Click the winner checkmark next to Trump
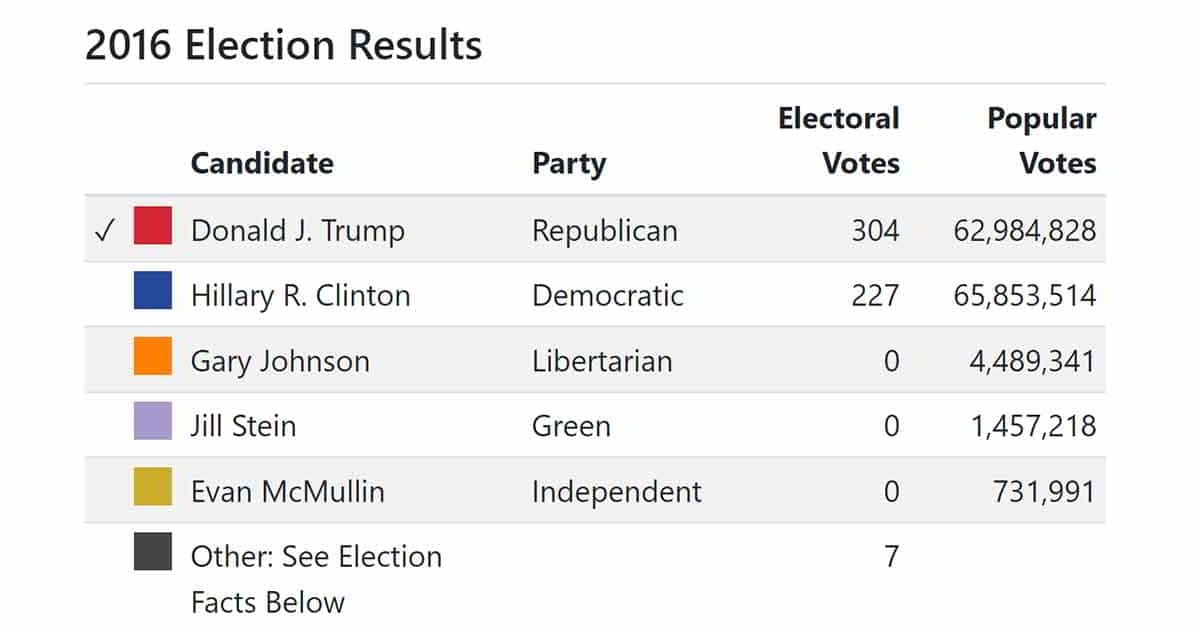Screen dimensions: 1200x628 [104, 231]
